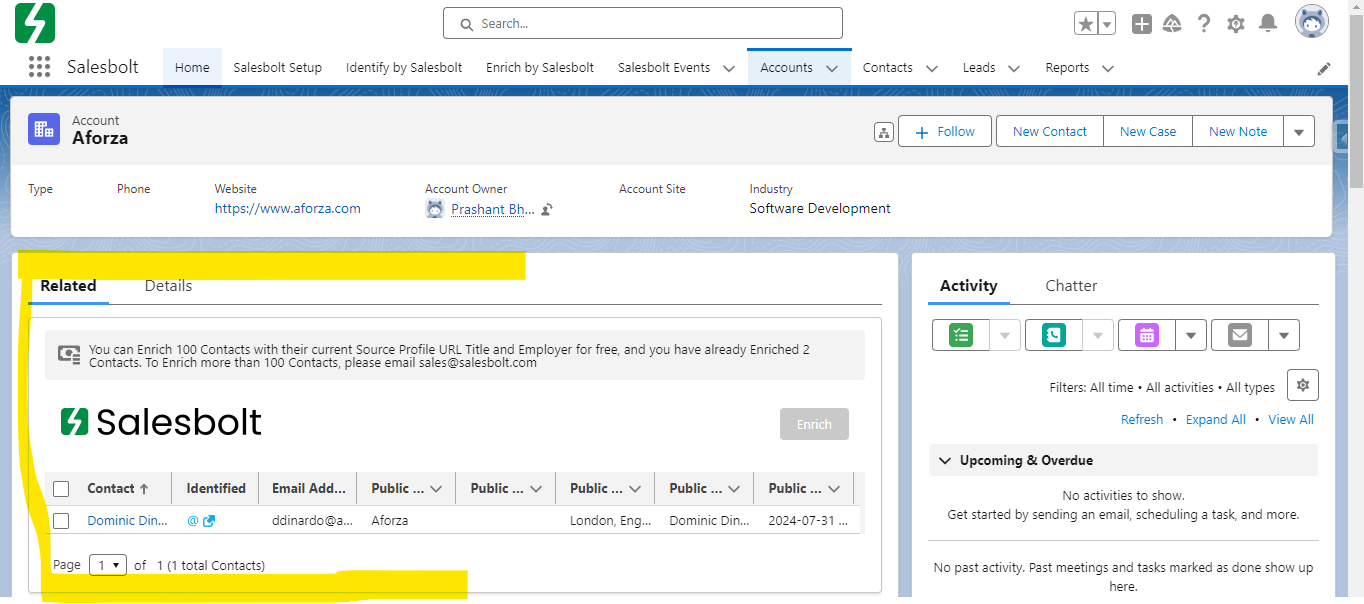Screen dimensions: 1364x604
Task: Open the Notifications bell icon
Action: click(1268, 23)
